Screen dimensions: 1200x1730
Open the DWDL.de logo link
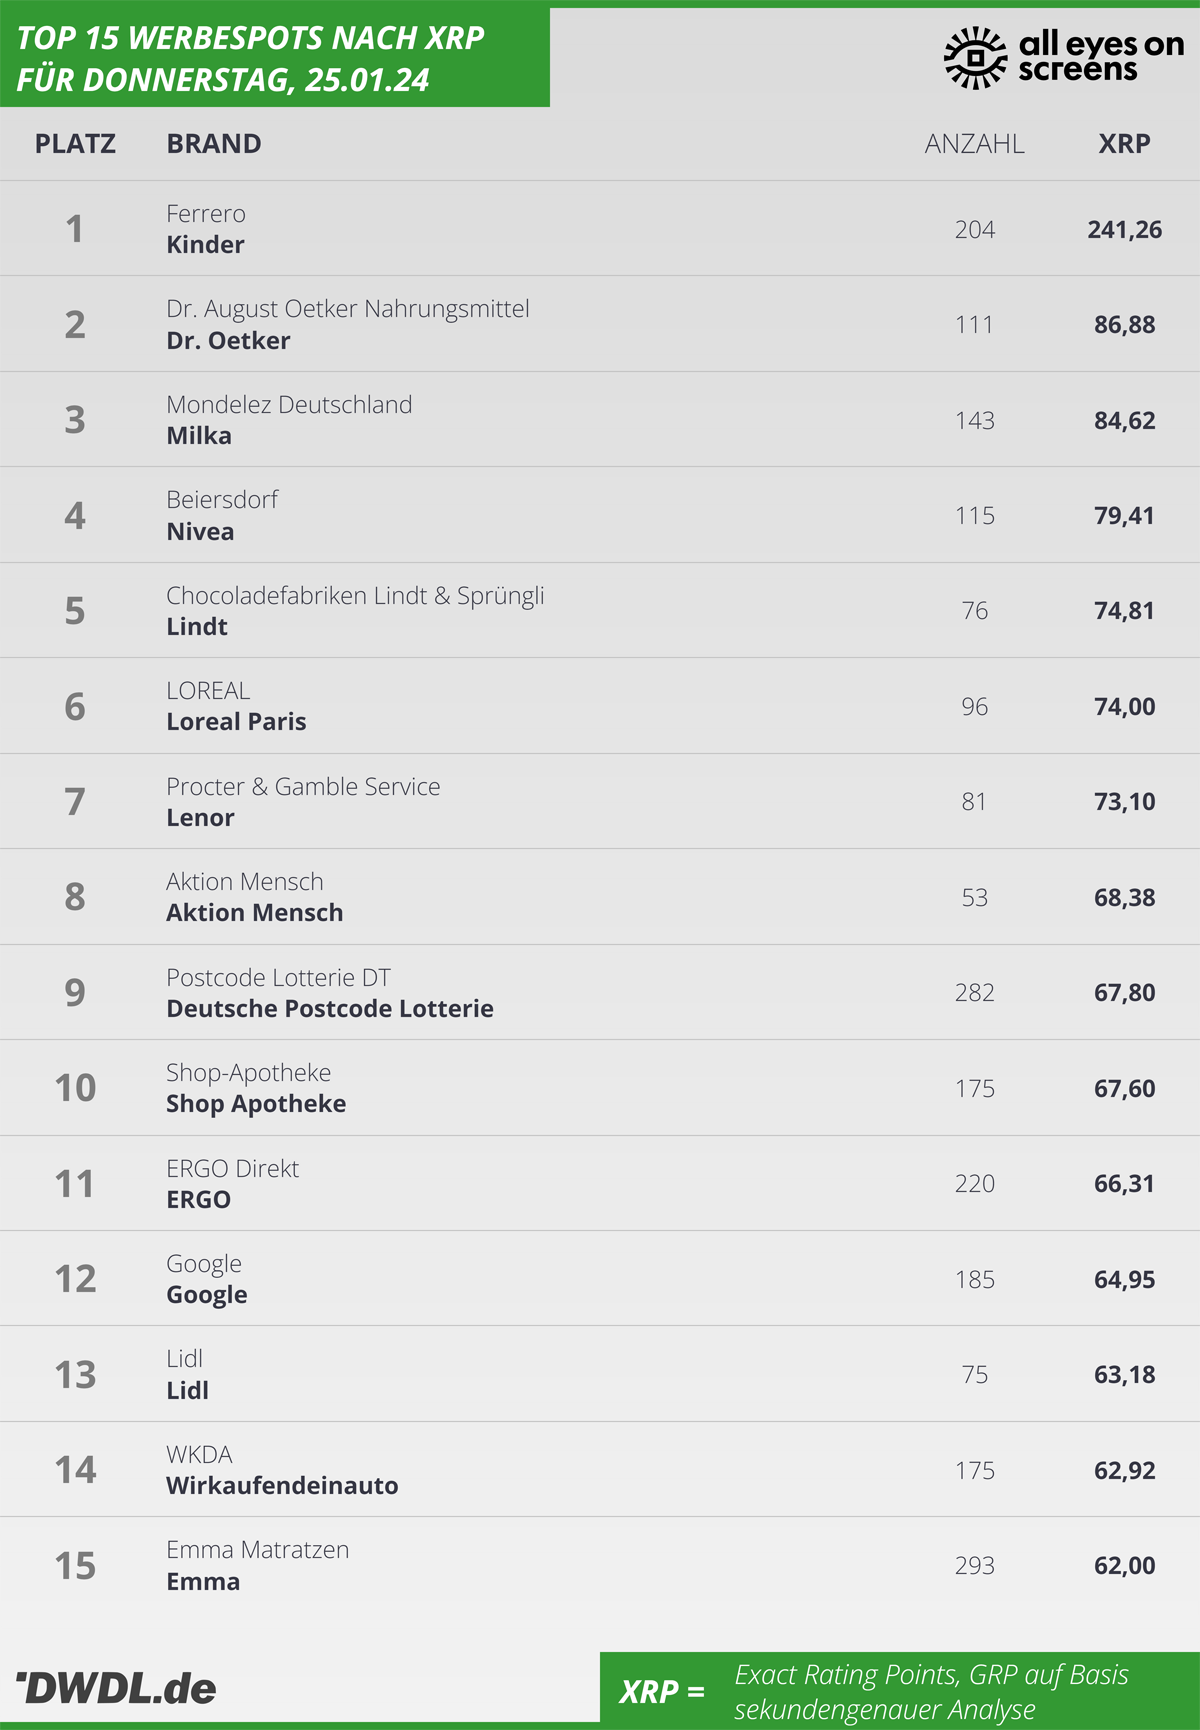(x=116, y=1688)
